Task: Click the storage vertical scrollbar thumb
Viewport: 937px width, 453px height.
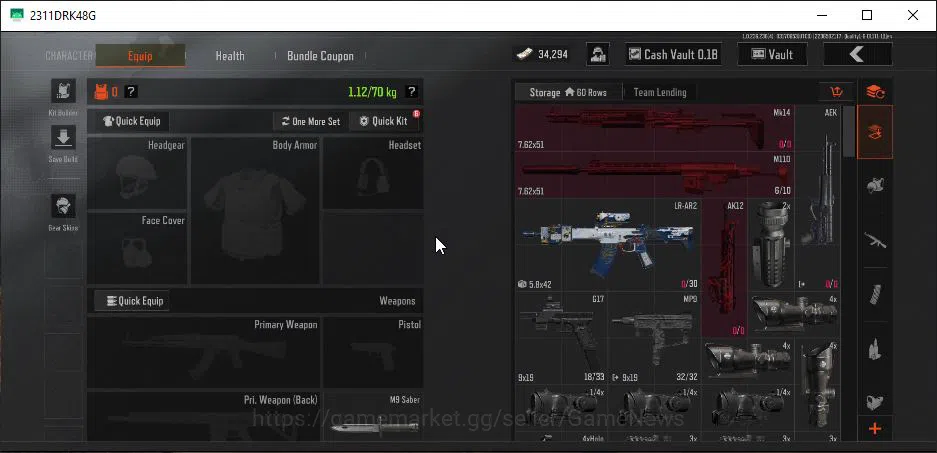Action: click(x=848, y=132)
